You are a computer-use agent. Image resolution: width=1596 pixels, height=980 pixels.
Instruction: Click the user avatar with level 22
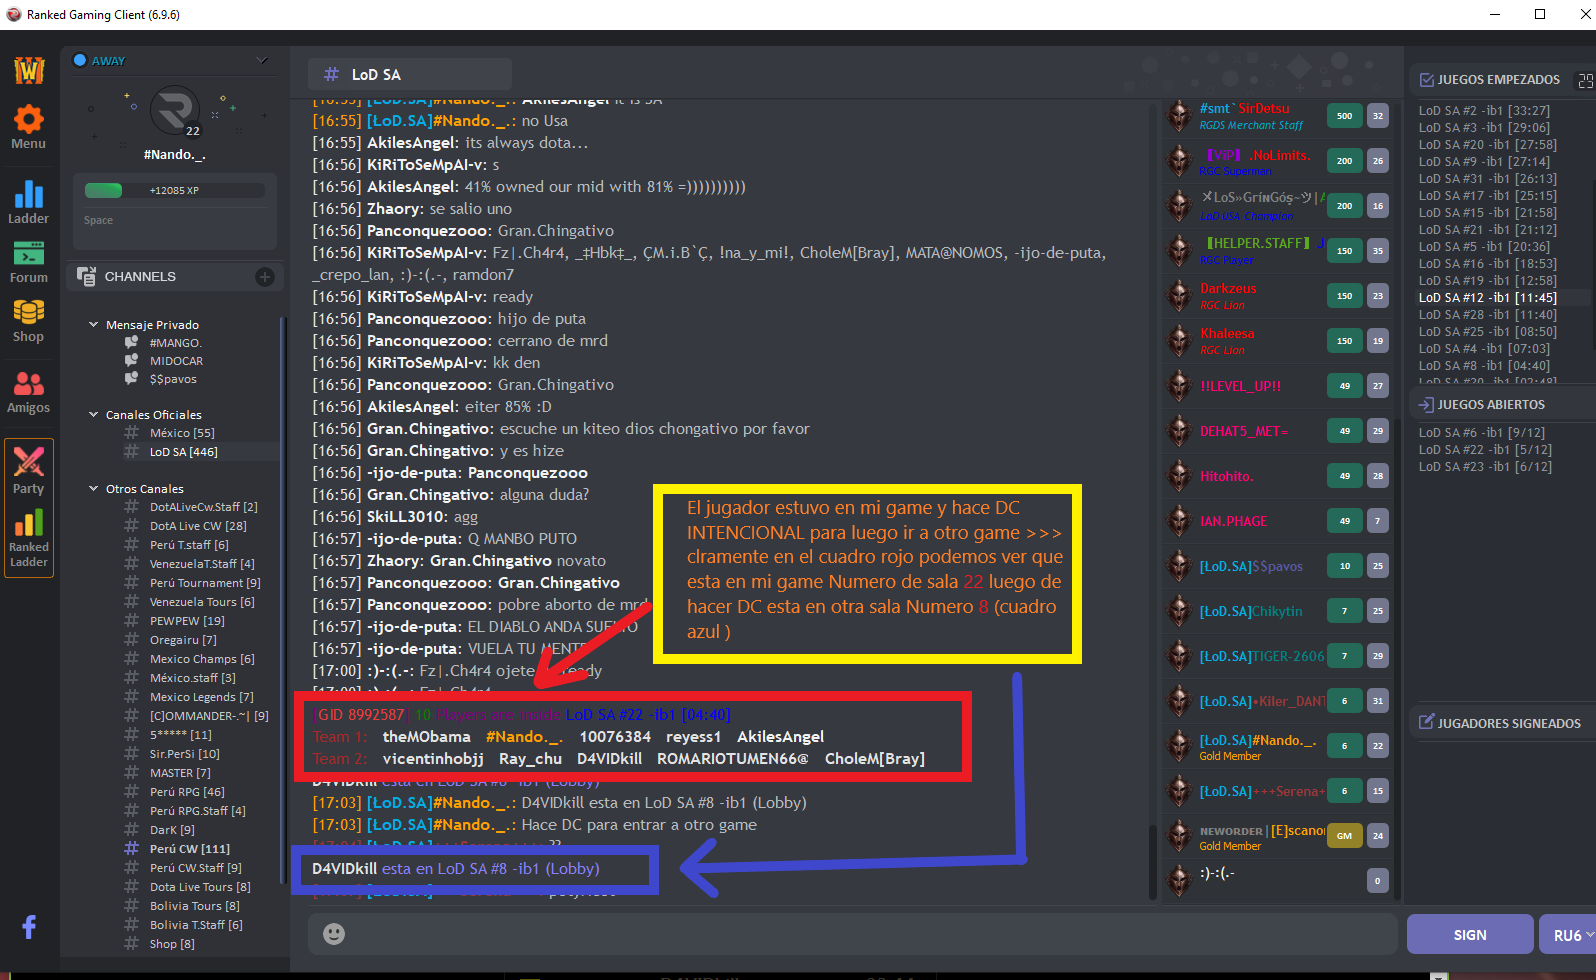click(175, 111)
